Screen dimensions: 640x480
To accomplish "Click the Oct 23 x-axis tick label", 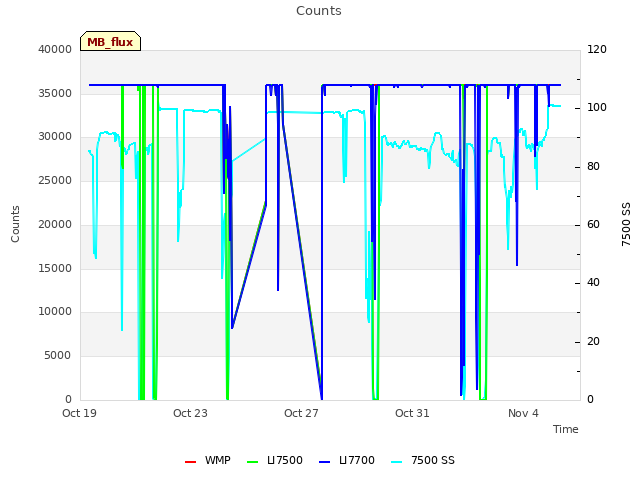I will (190, 413).
